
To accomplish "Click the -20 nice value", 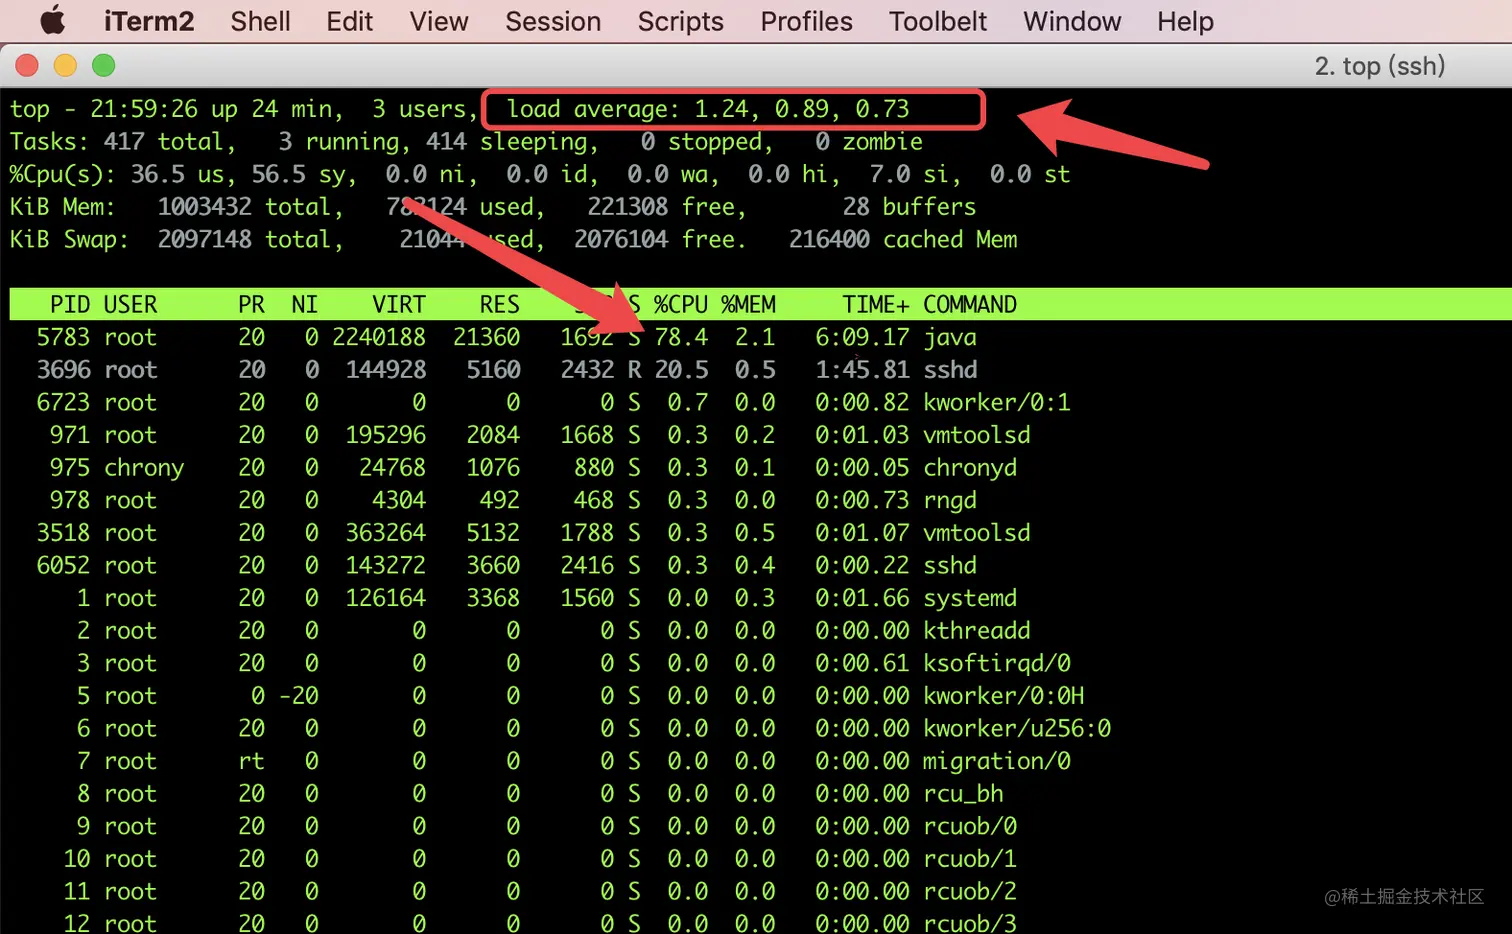I will 298,696.
